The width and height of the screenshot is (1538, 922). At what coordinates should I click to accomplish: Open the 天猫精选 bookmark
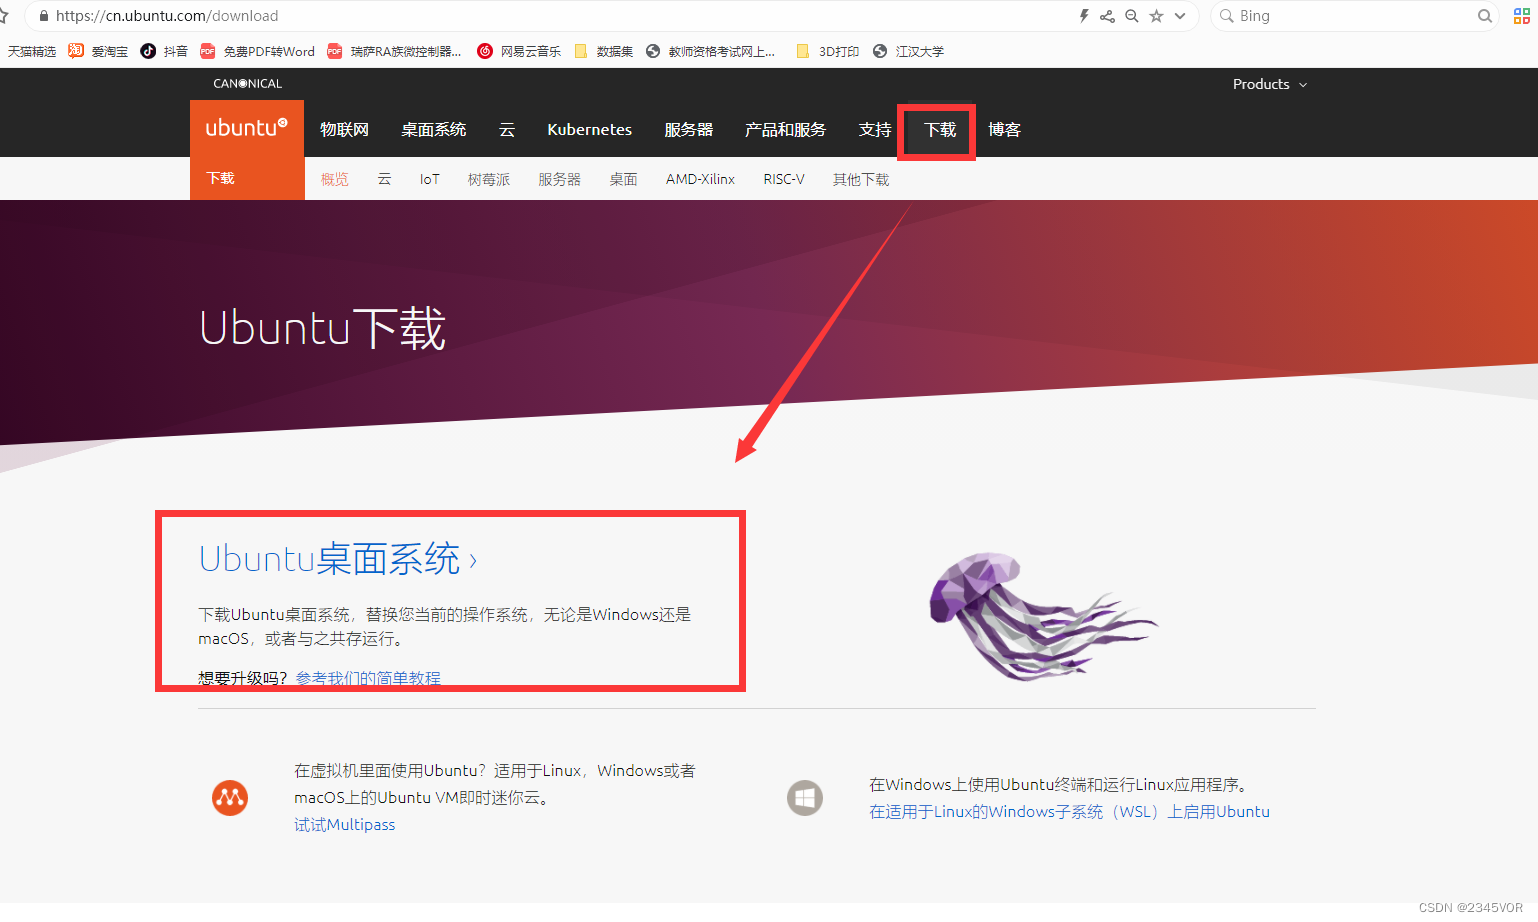coord(32,51)
